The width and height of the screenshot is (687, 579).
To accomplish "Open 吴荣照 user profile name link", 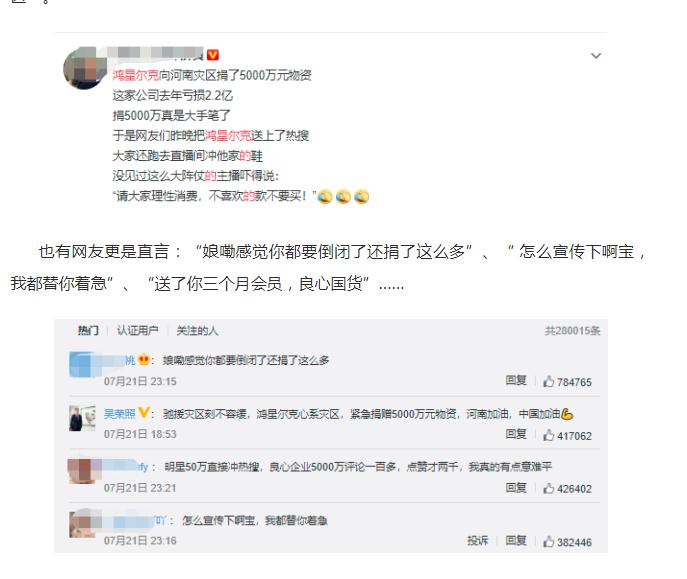I will tap(119, 413).
